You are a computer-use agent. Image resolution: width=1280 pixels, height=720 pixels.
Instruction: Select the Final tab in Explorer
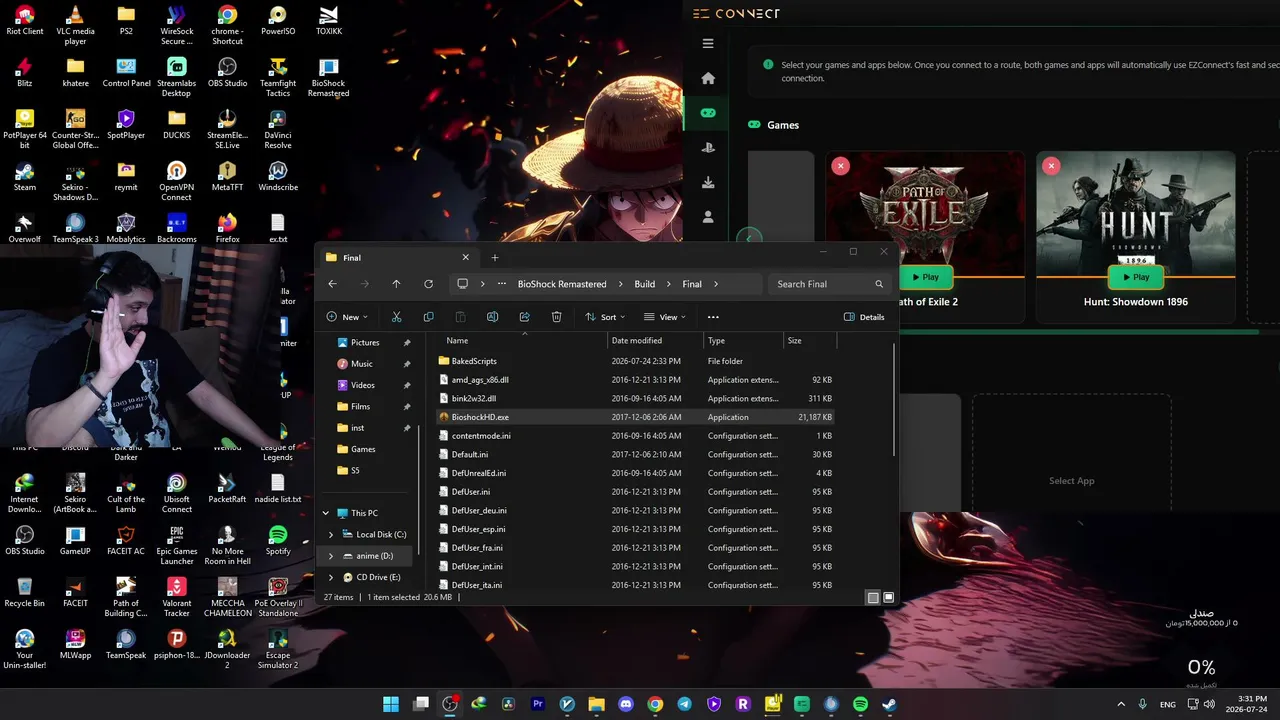pyautogui.click(x=397, y=258)
